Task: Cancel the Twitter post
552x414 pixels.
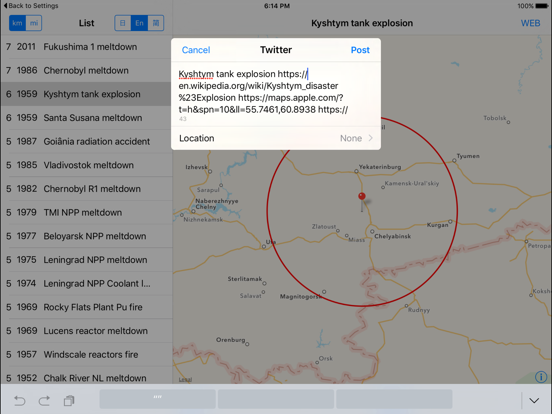Action: pos(196,50)
